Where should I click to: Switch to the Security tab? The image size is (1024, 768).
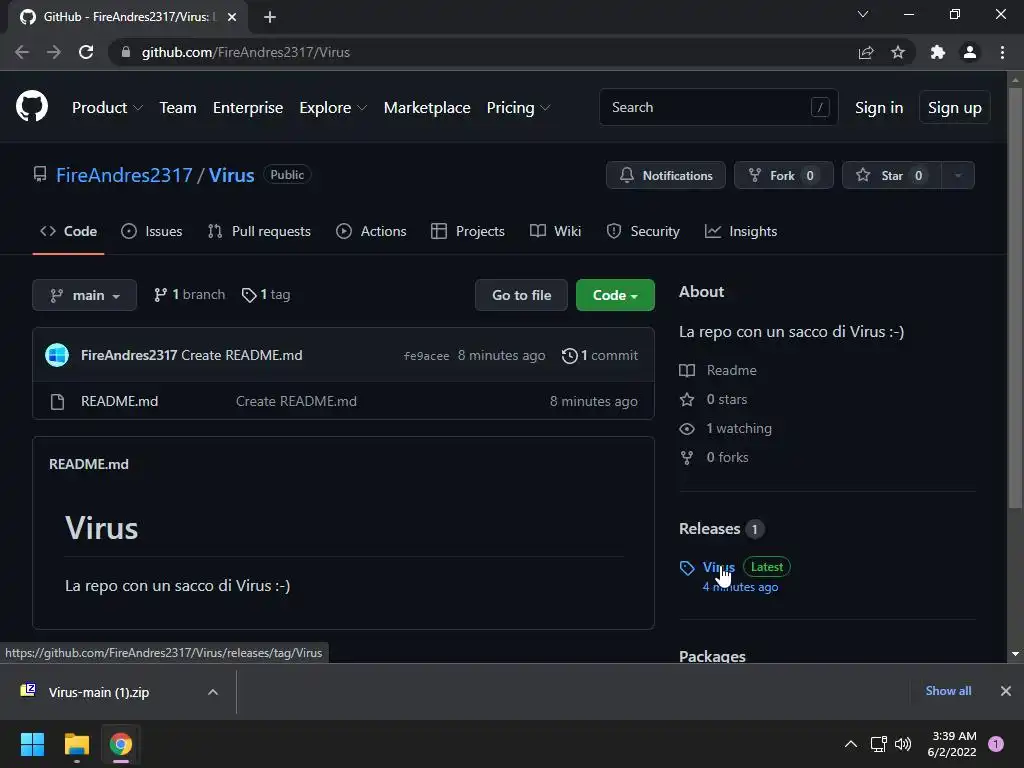(x=643, y=231)
